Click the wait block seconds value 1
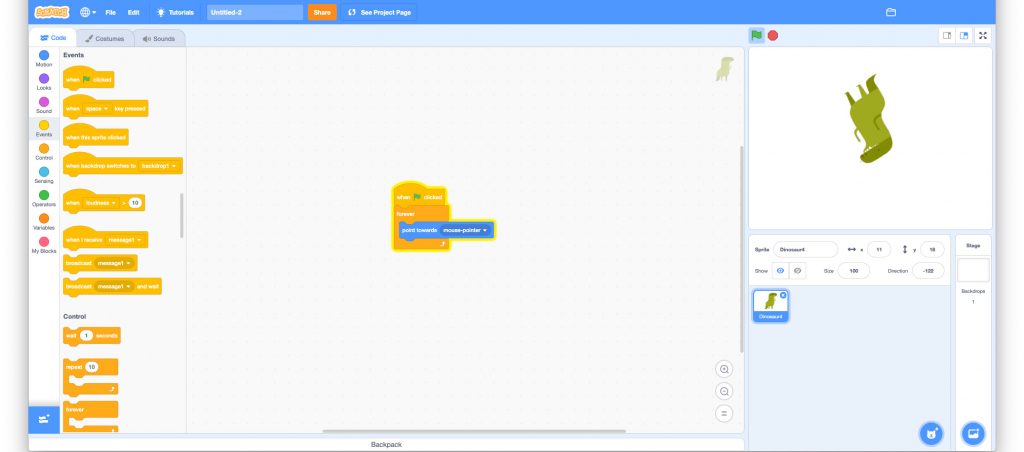 click(86, 336)
